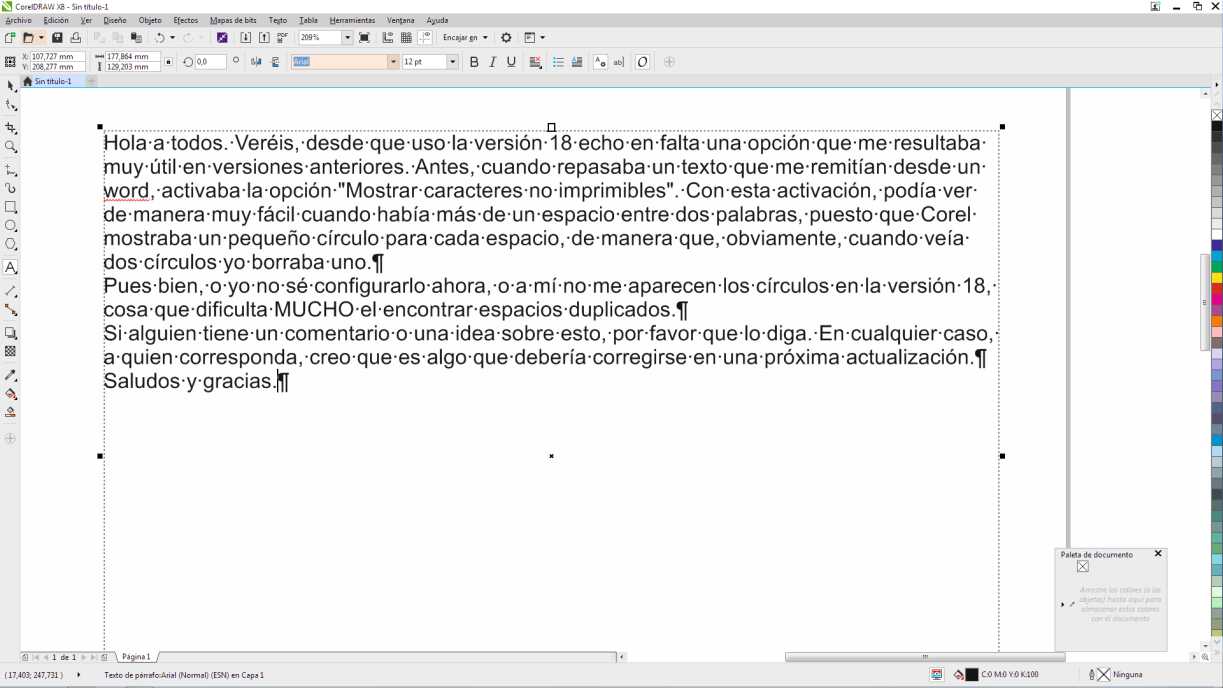1223x688 pixels.
Task: Click the rotation angle input field
Action: (209, 62)
